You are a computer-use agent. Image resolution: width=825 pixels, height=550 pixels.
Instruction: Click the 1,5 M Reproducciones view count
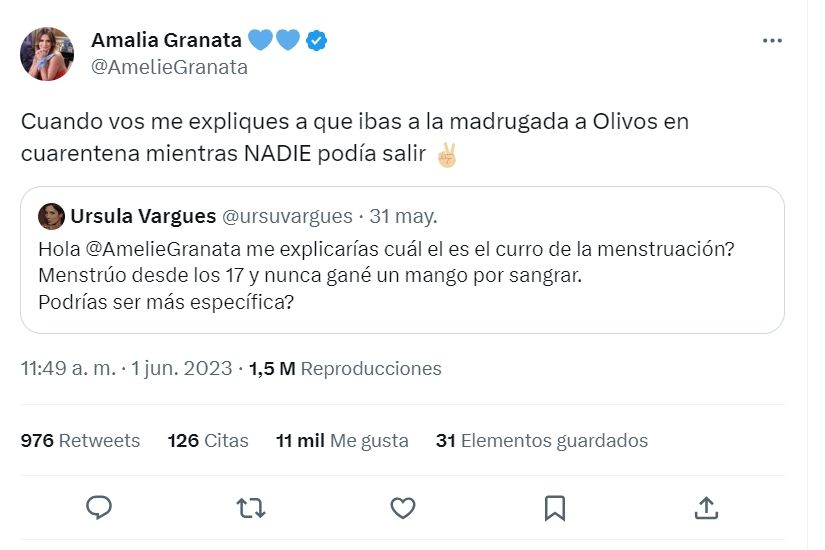coord(345,369)
